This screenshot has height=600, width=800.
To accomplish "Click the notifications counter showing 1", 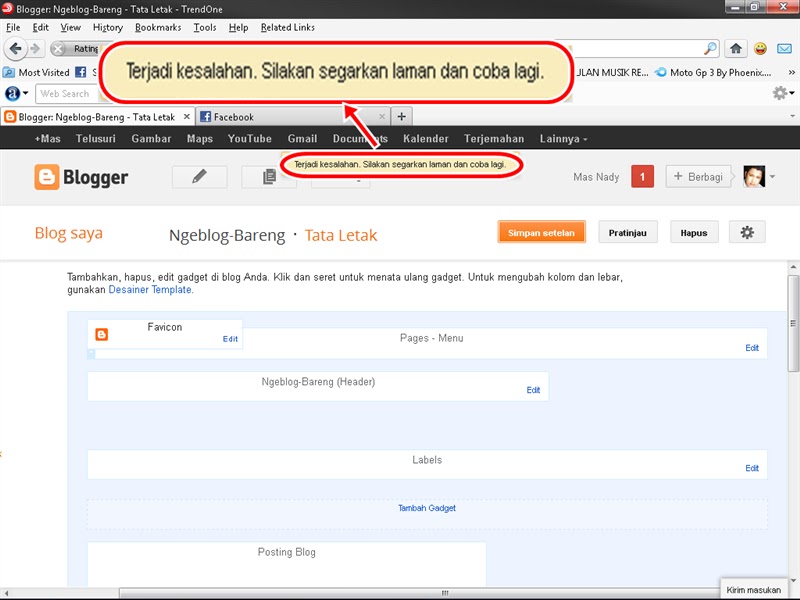I will [x=643, y=177].
